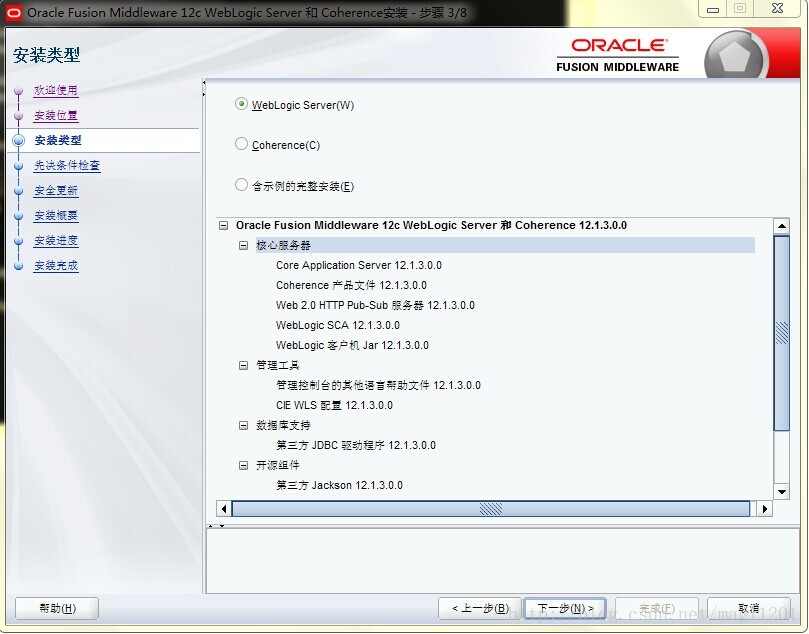Jump to the 安全更新 step
The width and height of the screenshot is (809, 634).
[56, 191]
